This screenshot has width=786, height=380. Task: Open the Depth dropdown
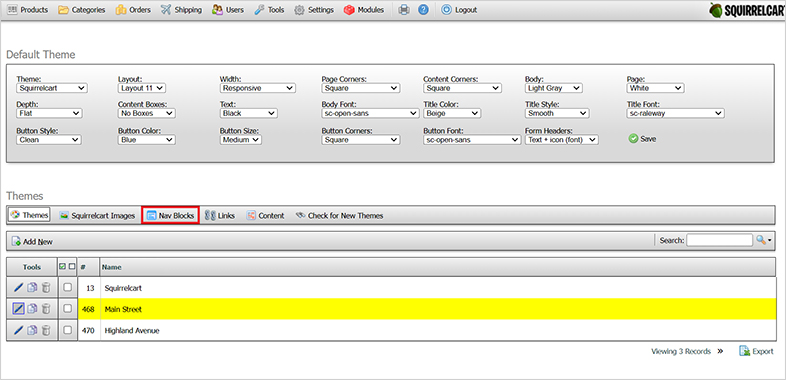point(49,113)
